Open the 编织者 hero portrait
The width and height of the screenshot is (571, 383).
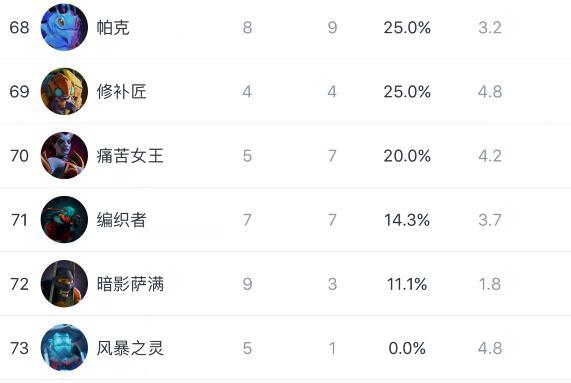pyautogui.click(x=64, y=220)
